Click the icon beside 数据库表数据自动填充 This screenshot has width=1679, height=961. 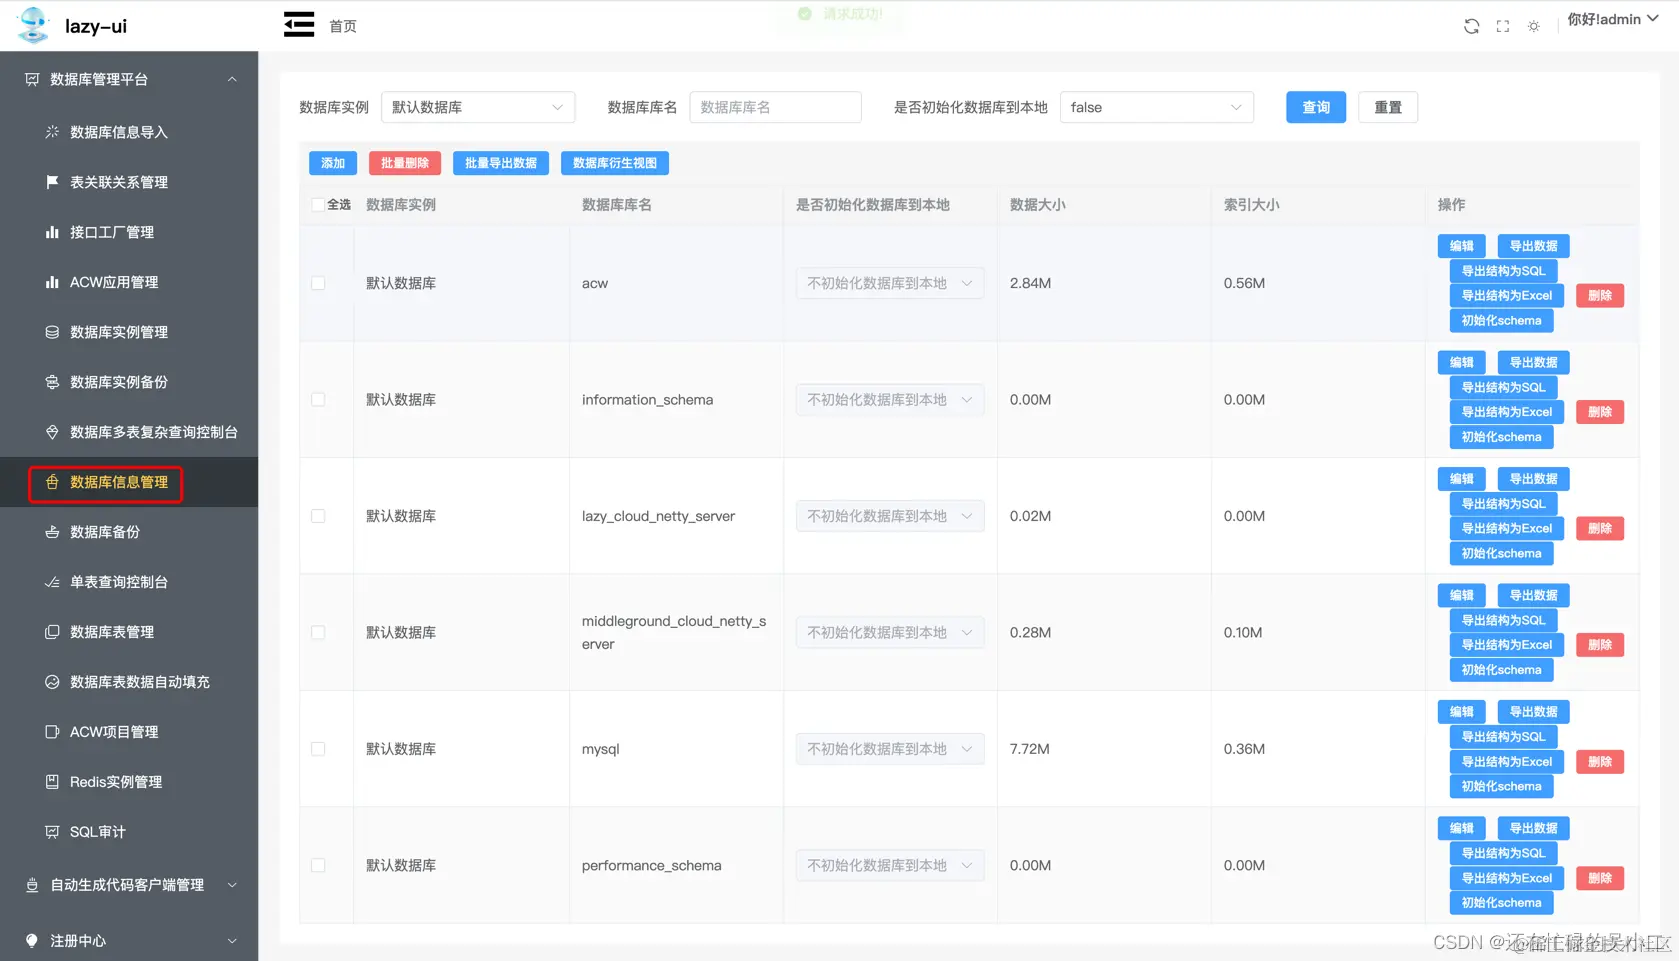click(52, 682)
